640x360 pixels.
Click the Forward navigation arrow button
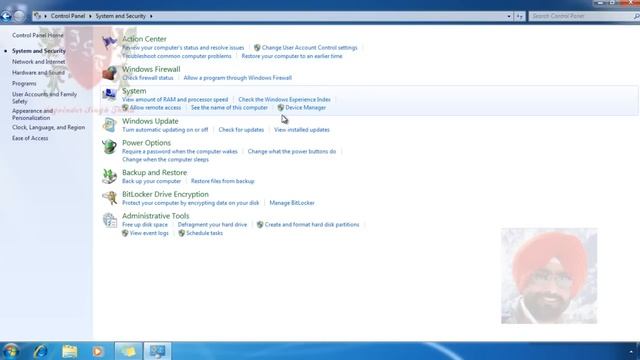(x=19, y=16)
